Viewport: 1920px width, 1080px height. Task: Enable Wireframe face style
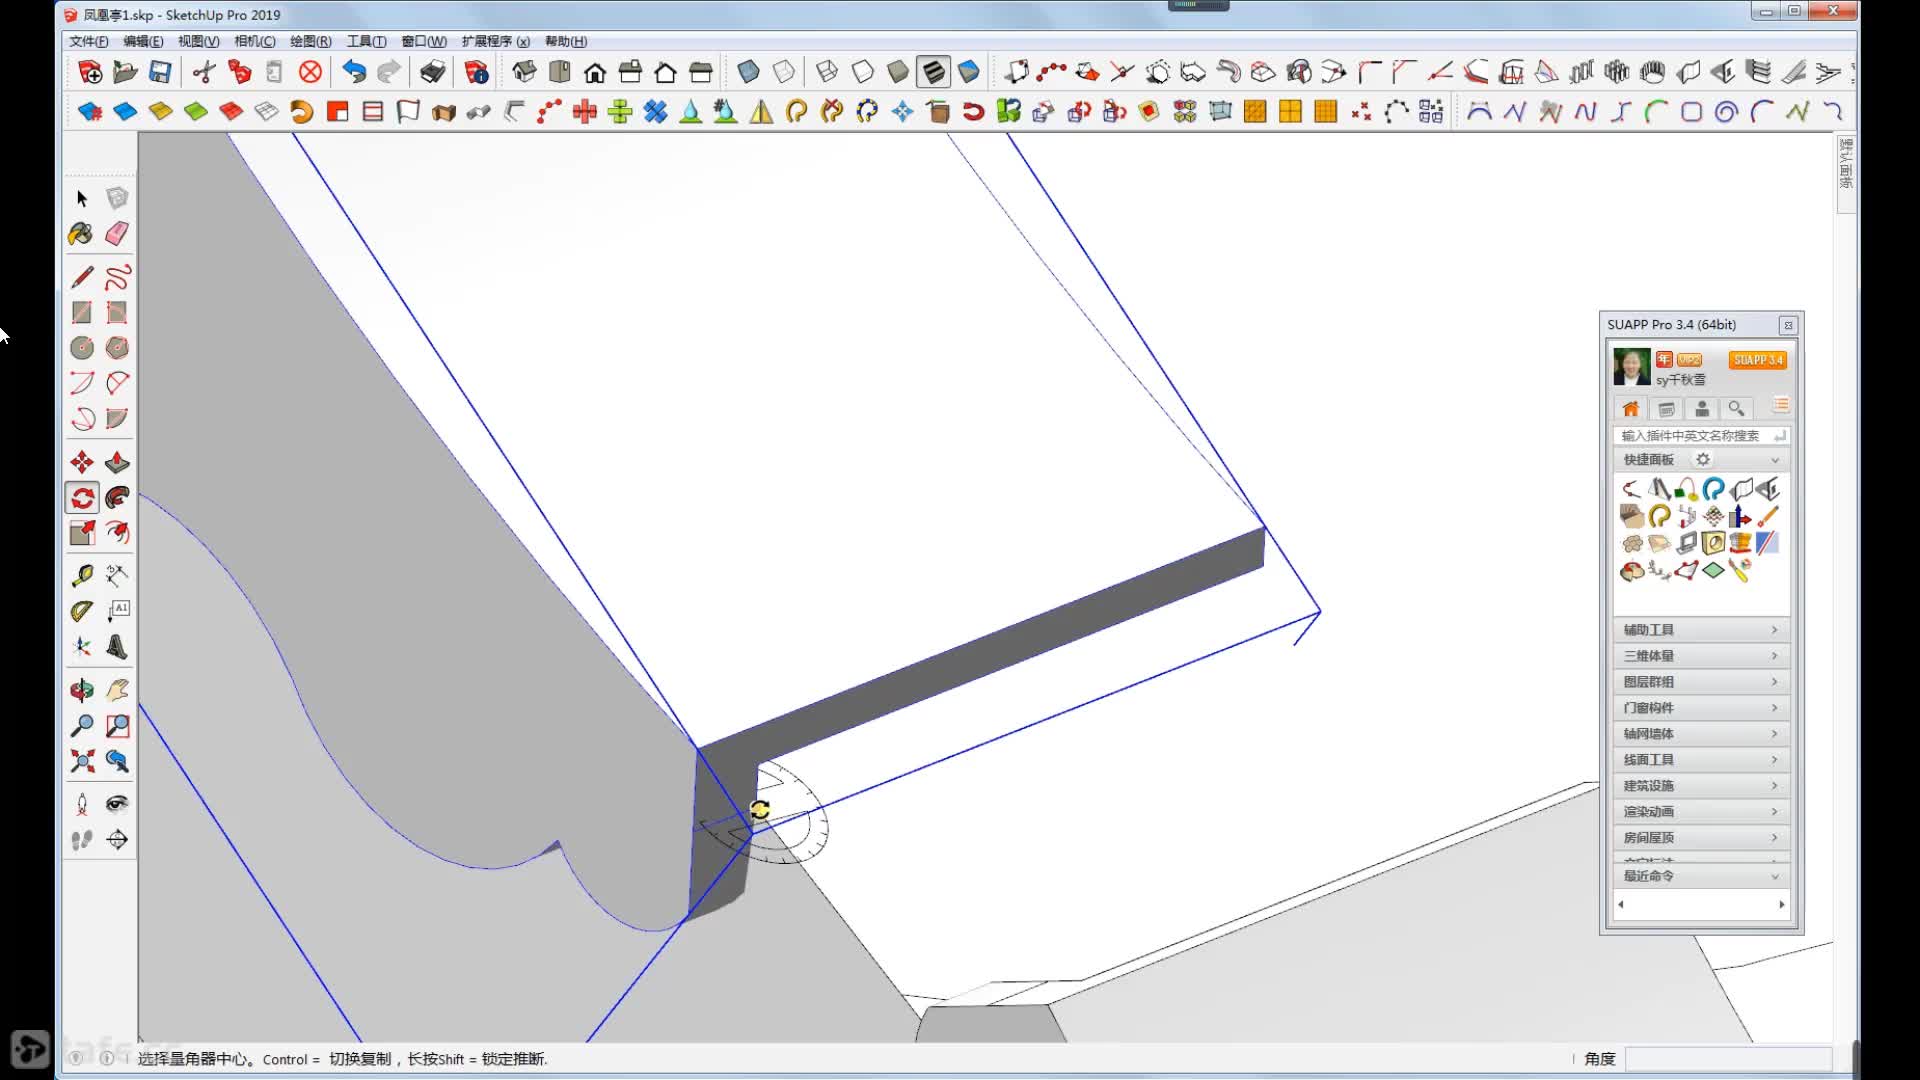click(827, 72)
